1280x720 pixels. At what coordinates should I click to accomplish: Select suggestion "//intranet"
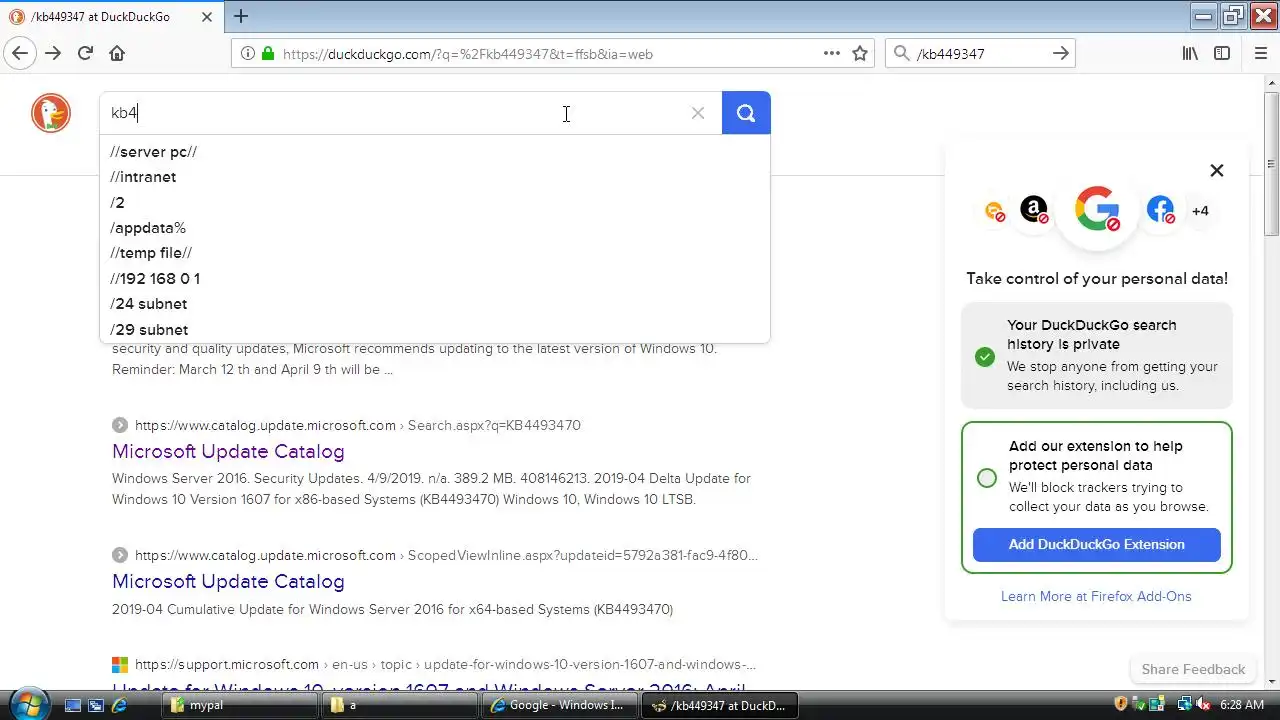coord(143,177)
